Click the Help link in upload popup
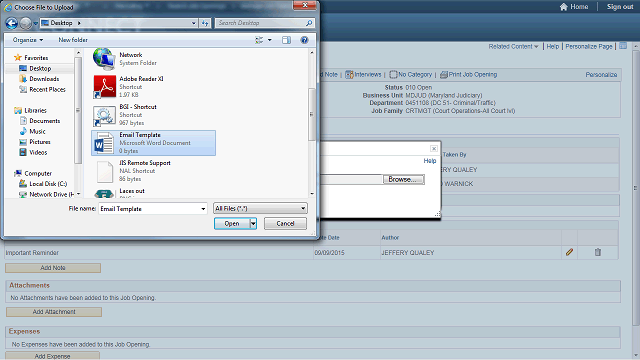 click(x=430, y=161)
